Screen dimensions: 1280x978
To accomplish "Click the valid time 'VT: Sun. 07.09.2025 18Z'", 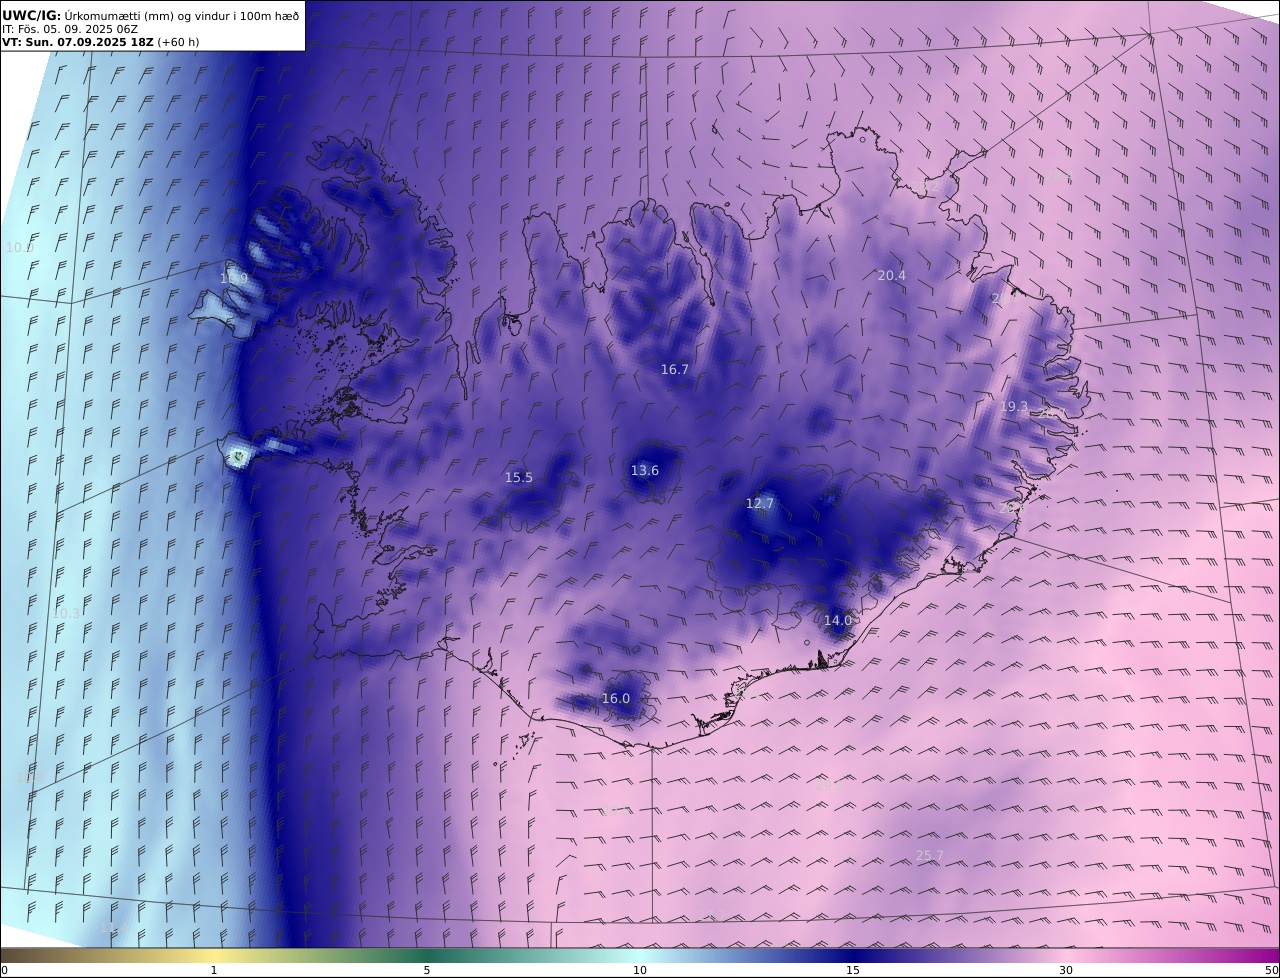I will click(x=78, y=43).
